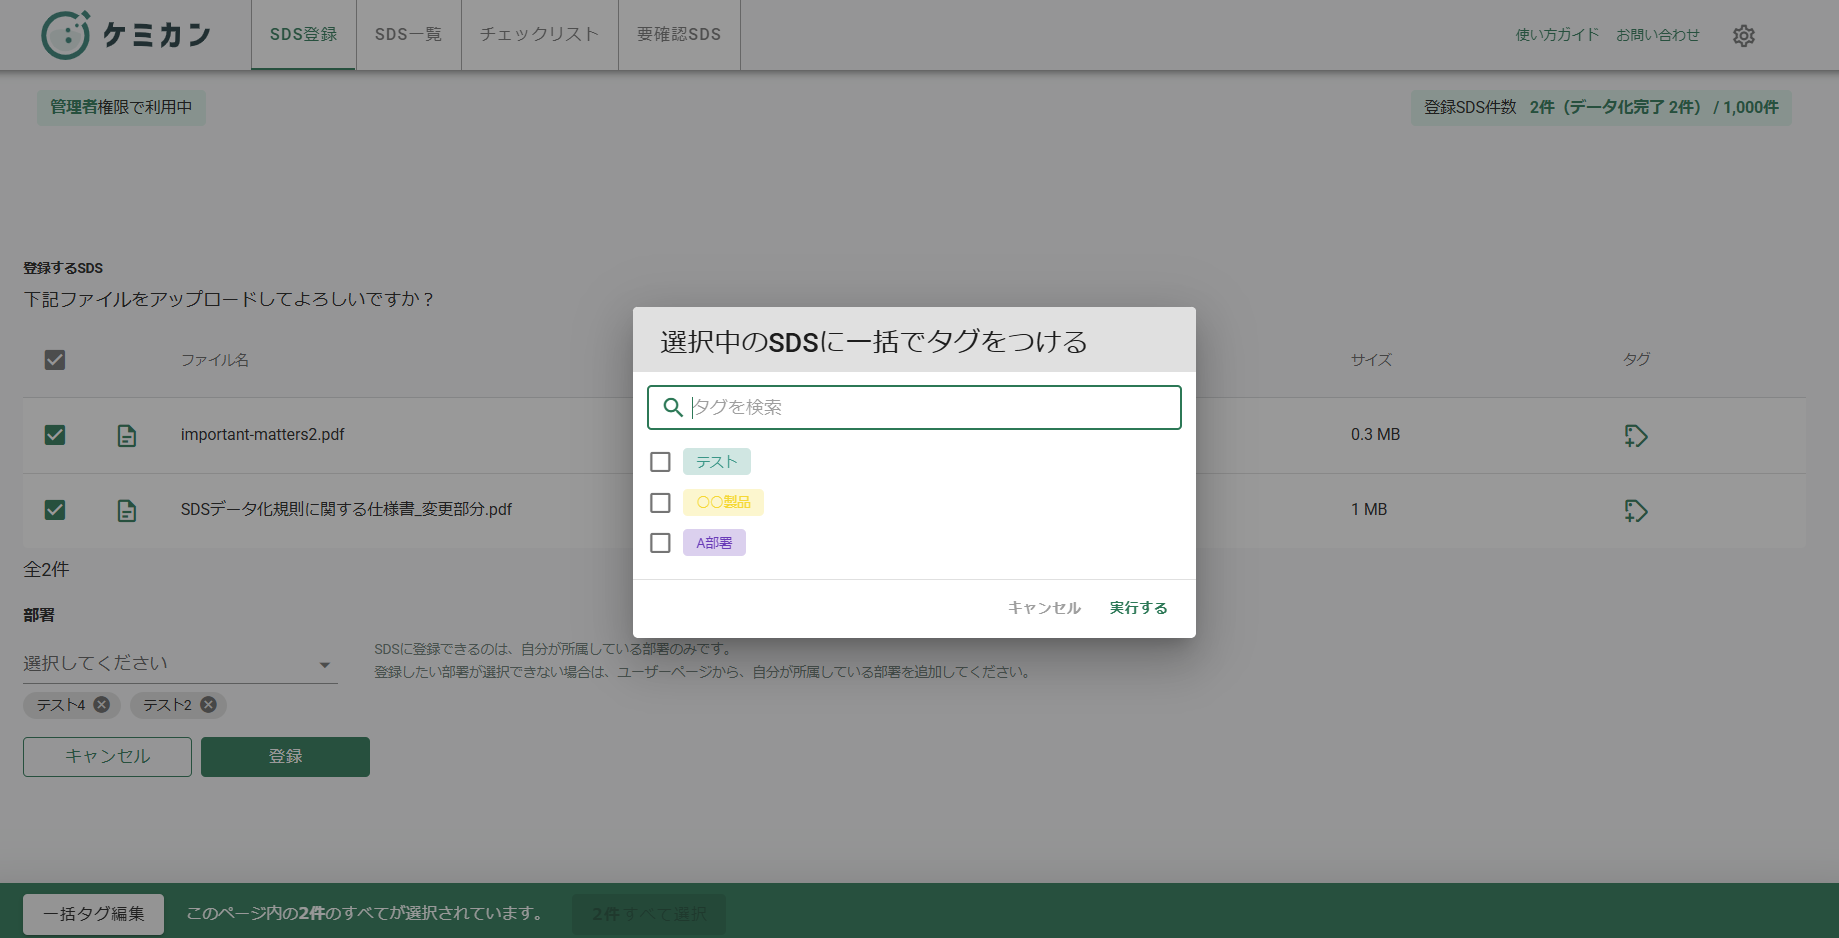Click the outlined キャンセル button below 部署

107,757
